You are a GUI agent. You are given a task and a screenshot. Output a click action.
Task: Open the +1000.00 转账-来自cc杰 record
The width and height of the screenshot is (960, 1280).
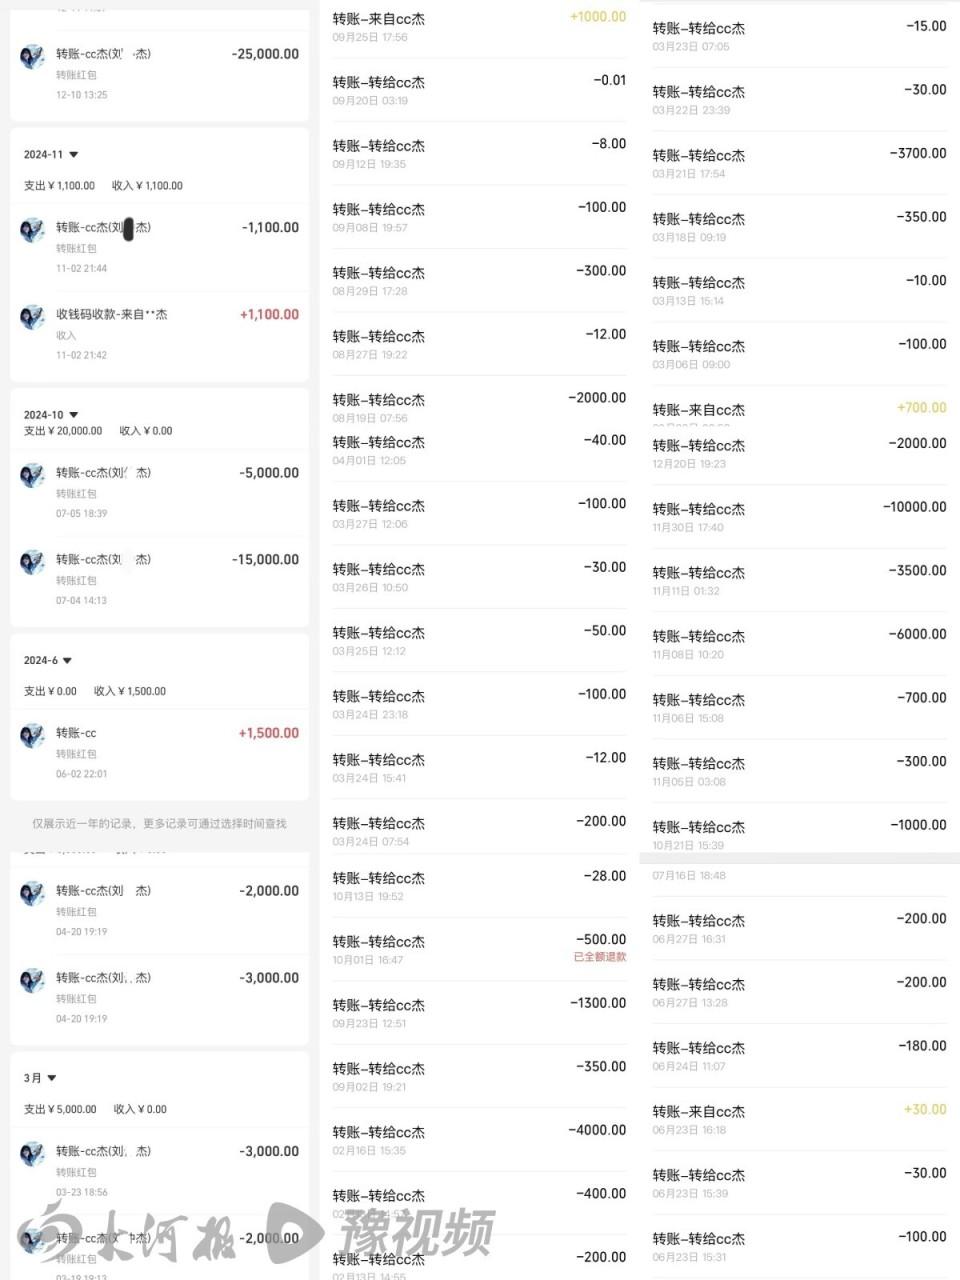[478, 26]
